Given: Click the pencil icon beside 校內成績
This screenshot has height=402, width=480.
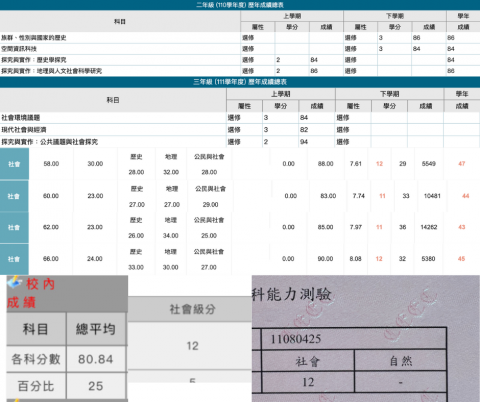Looking at the screenshot, I should [x=14, y=282].
